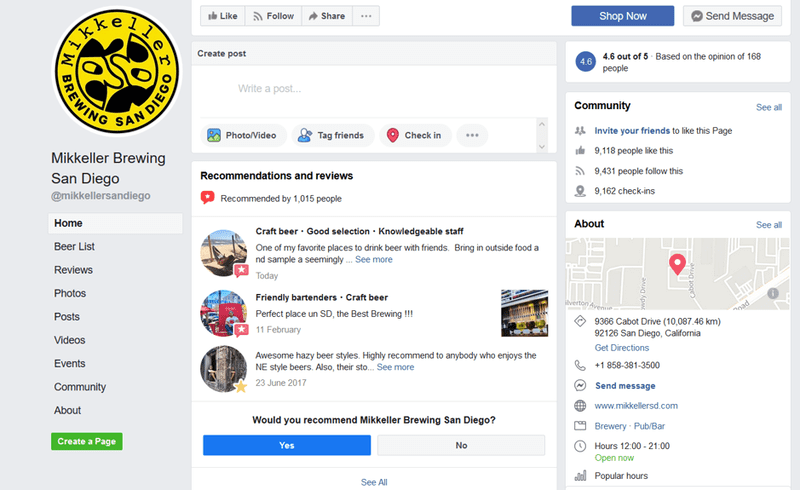Click the thumbs-up icon beside 9,118 people like this
The image size is (800, 490).
[580, 151]
